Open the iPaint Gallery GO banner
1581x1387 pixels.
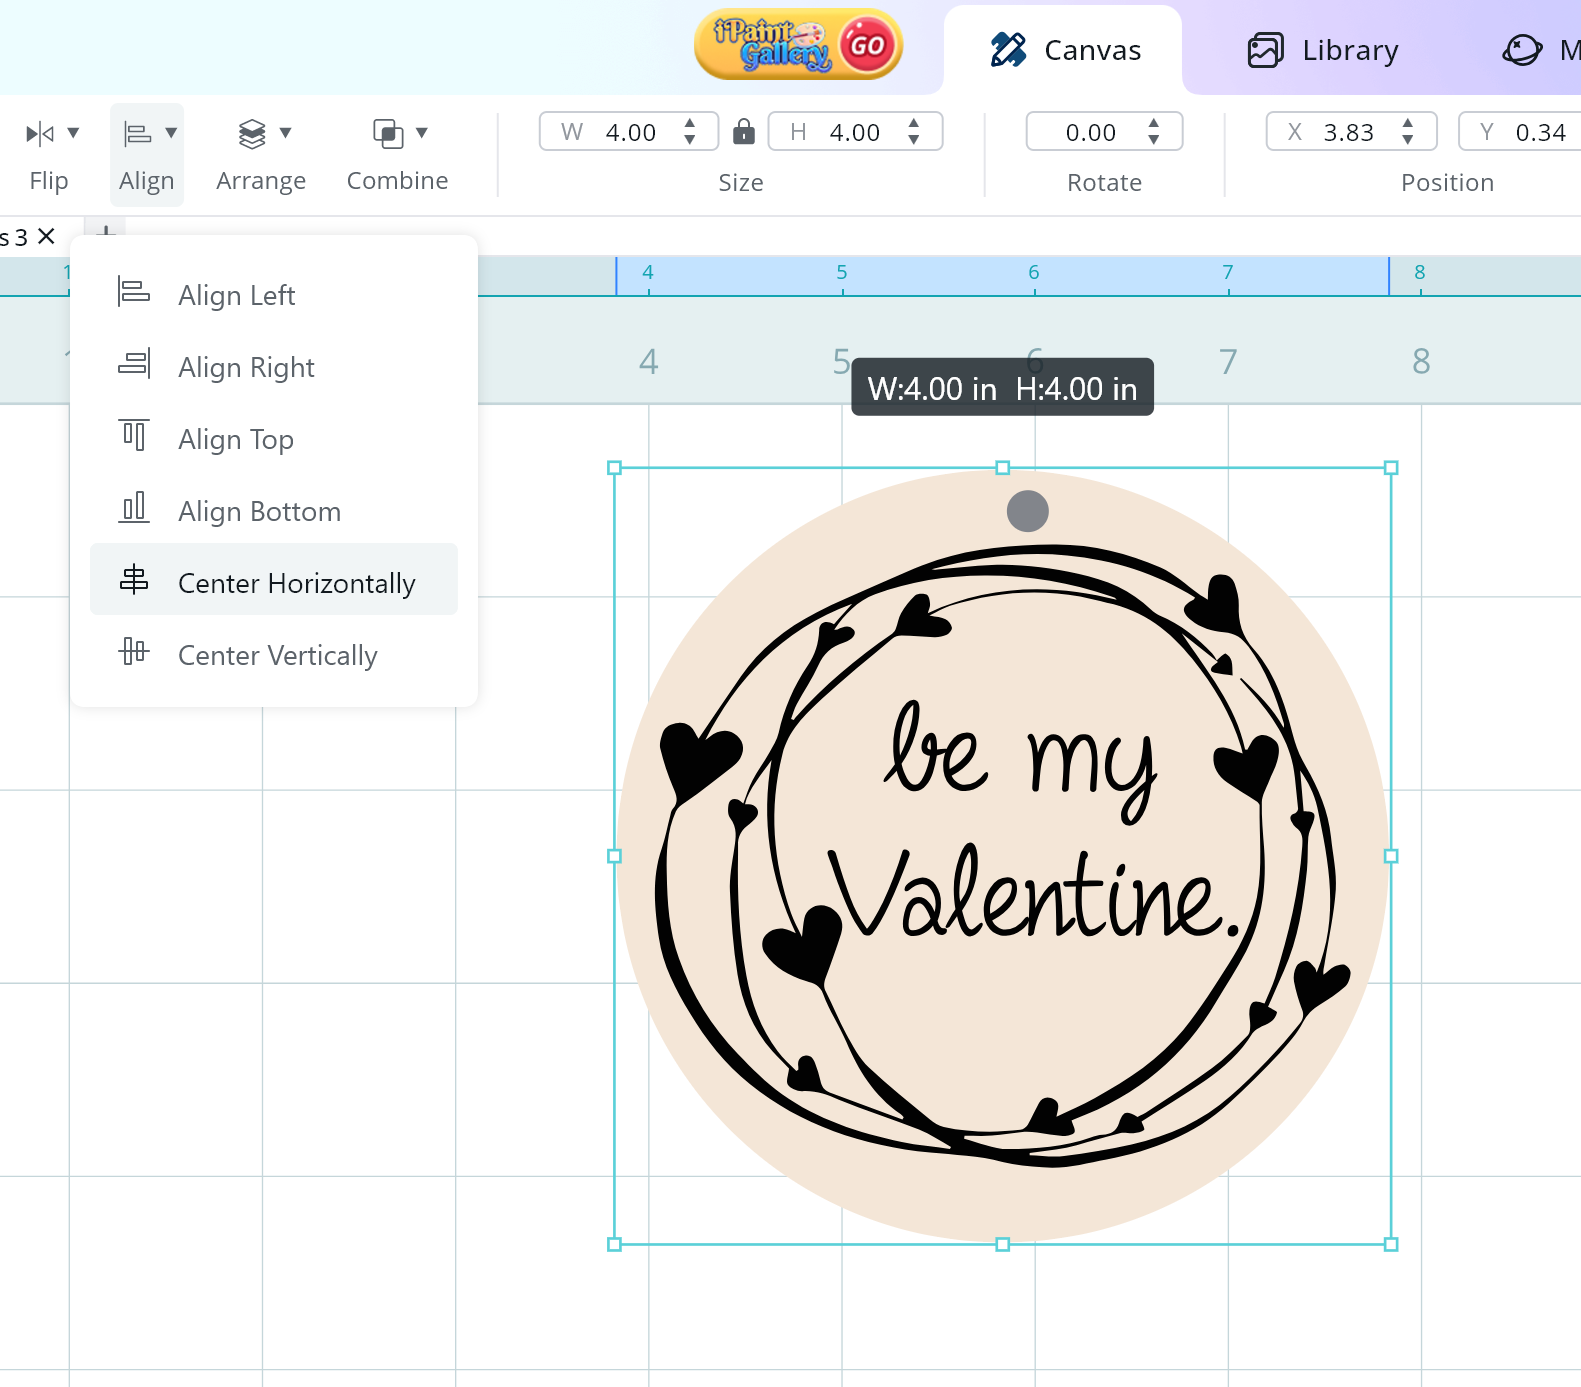[x=798, y=45]
